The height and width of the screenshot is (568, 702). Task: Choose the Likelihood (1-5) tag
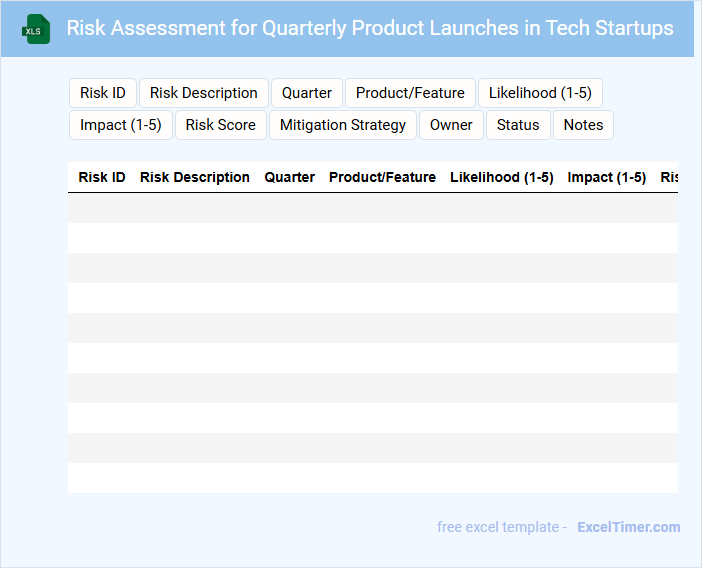pyautogui.click(x=540, y=93)
